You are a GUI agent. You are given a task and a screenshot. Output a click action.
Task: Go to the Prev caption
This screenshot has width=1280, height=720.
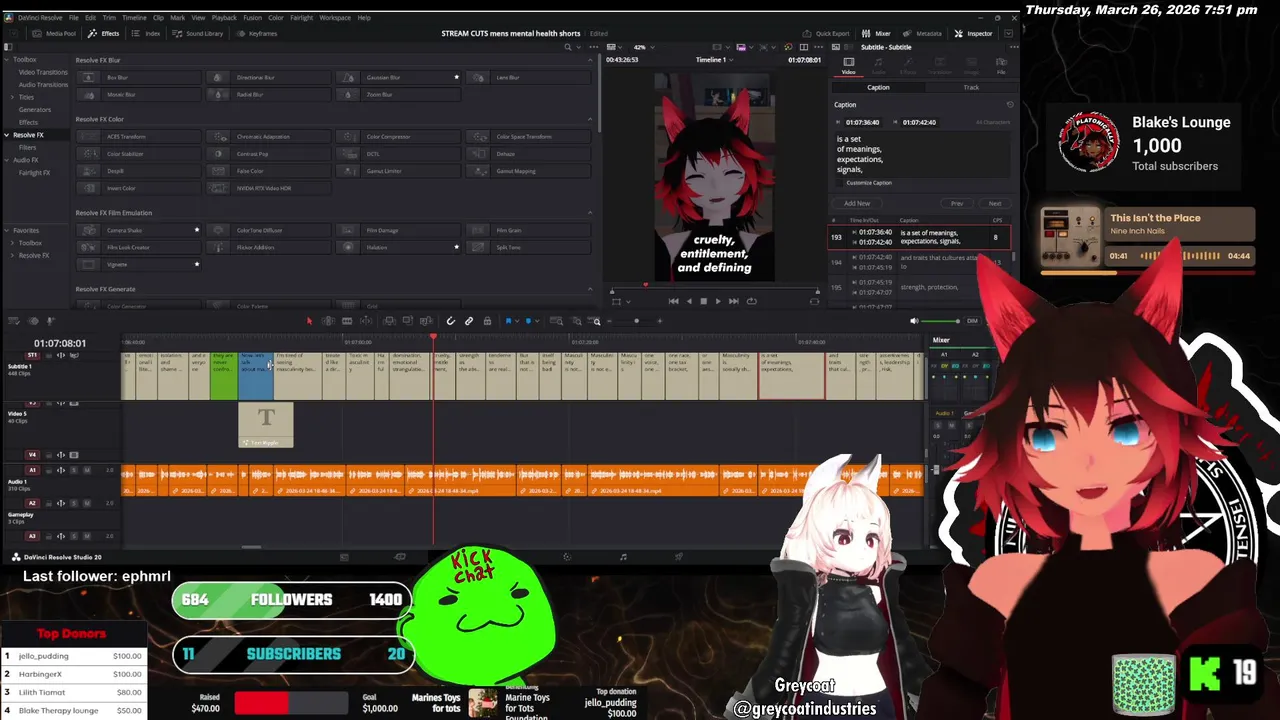coord(957,203)
